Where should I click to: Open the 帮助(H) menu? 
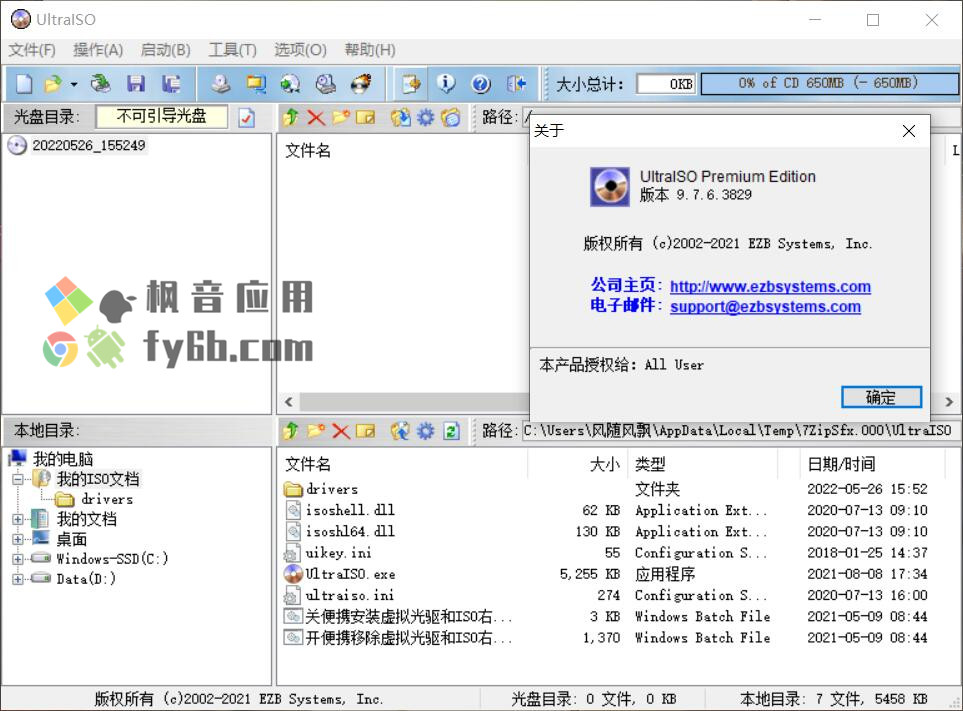pos(370,50)
